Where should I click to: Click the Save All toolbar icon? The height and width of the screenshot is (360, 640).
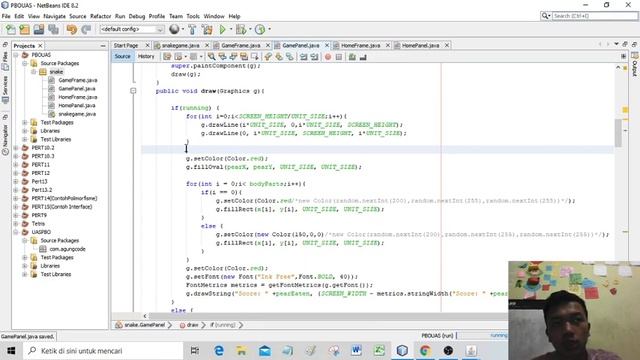(x=53, y=29)
